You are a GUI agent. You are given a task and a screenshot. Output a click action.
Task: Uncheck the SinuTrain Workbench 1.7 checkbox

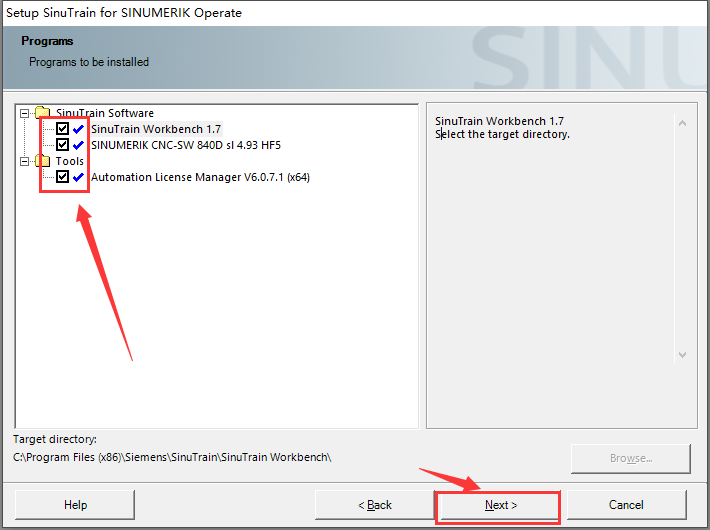pyautogui.click(x=62, y=129)
